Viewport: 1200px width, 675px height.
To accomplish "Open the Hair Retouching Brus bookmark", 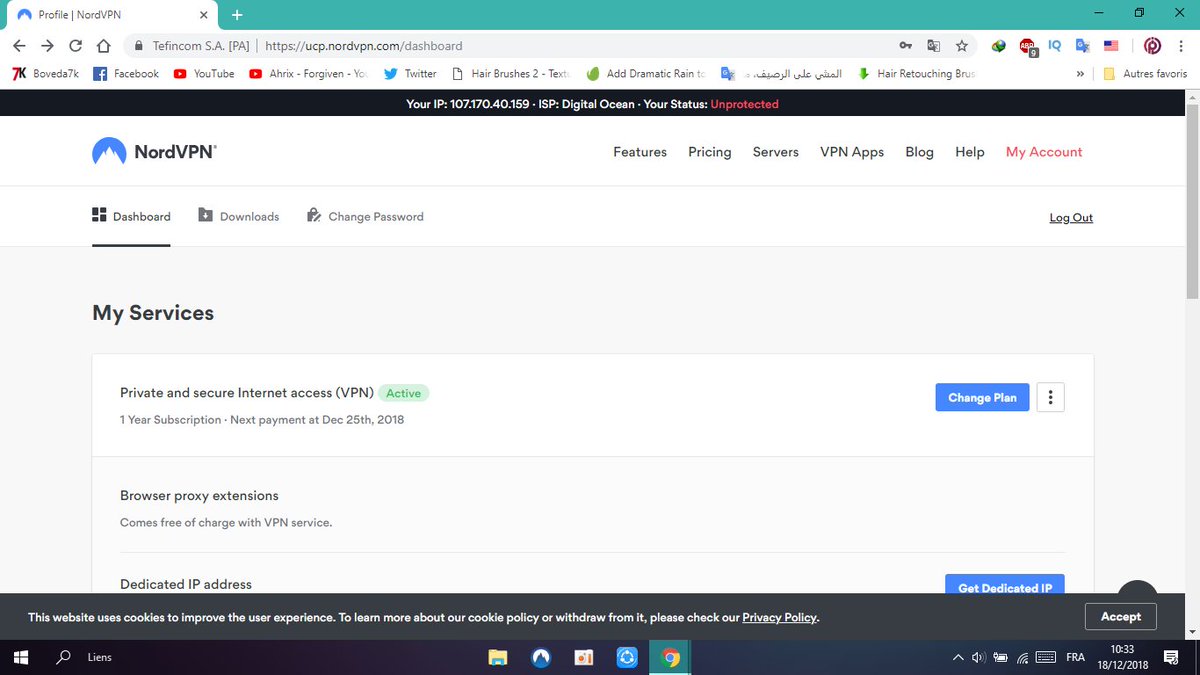I will pyautogui.click(x=916, y=73).
